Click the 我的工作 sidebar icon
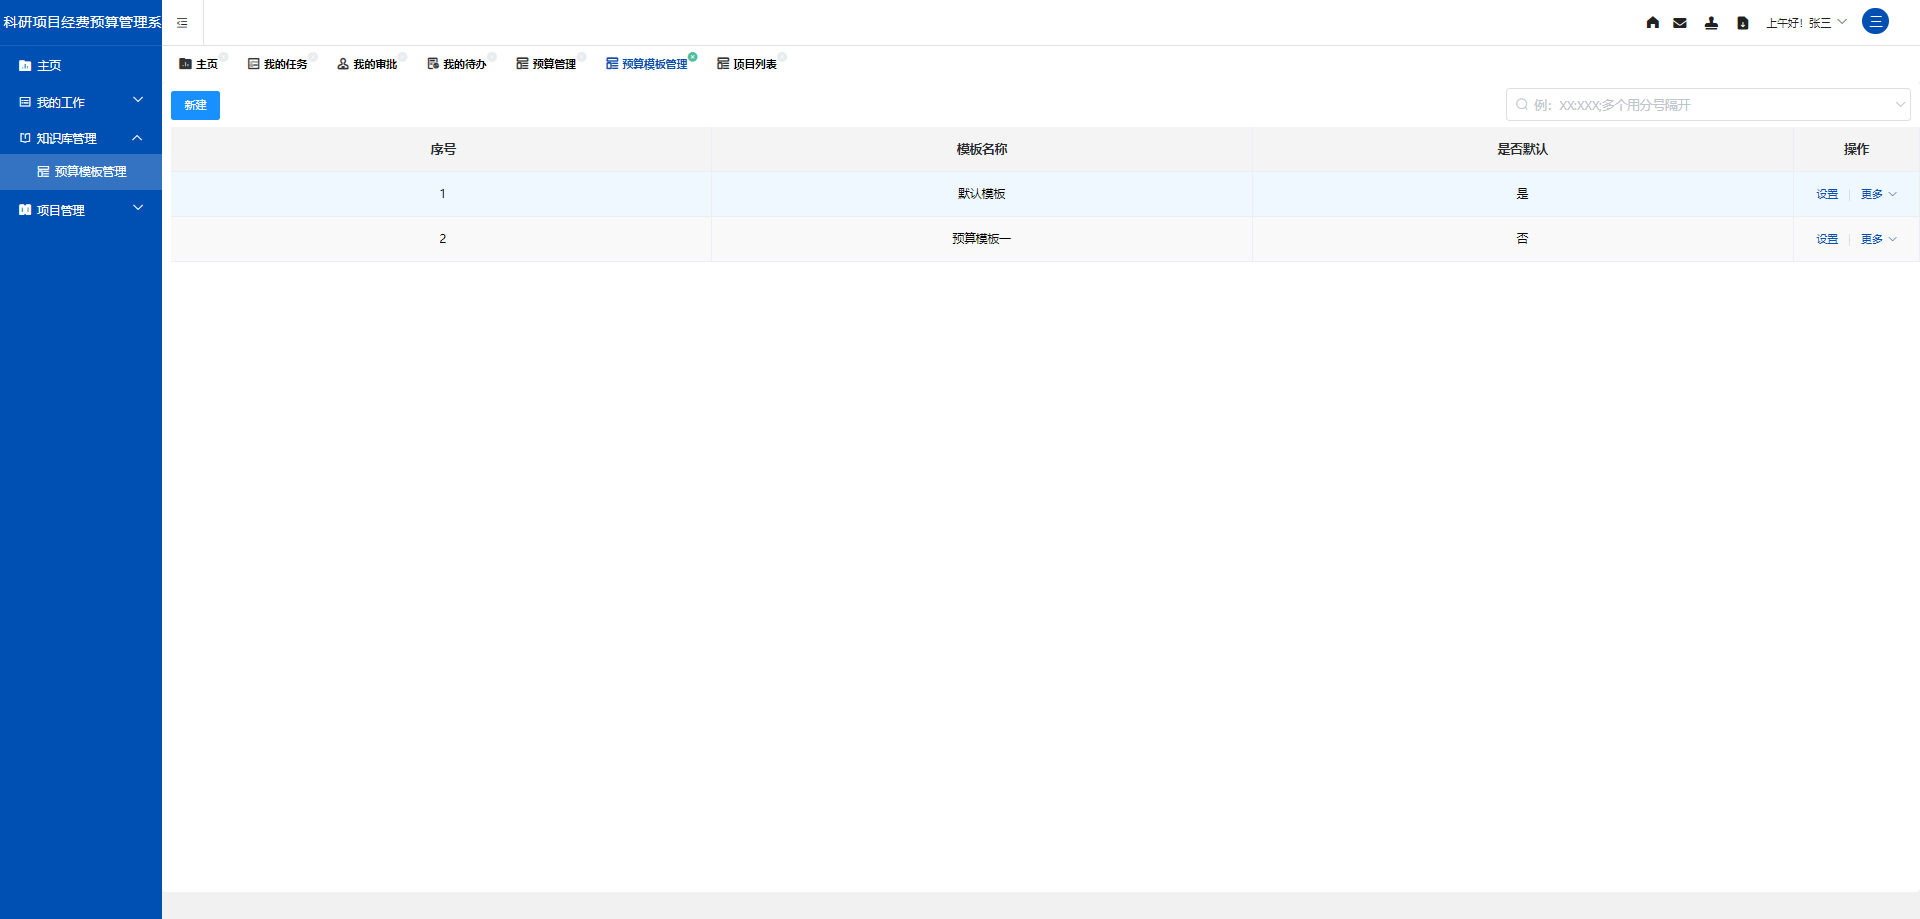Image resolution: width=1920 pixels, height=919 pixels. 25,102
